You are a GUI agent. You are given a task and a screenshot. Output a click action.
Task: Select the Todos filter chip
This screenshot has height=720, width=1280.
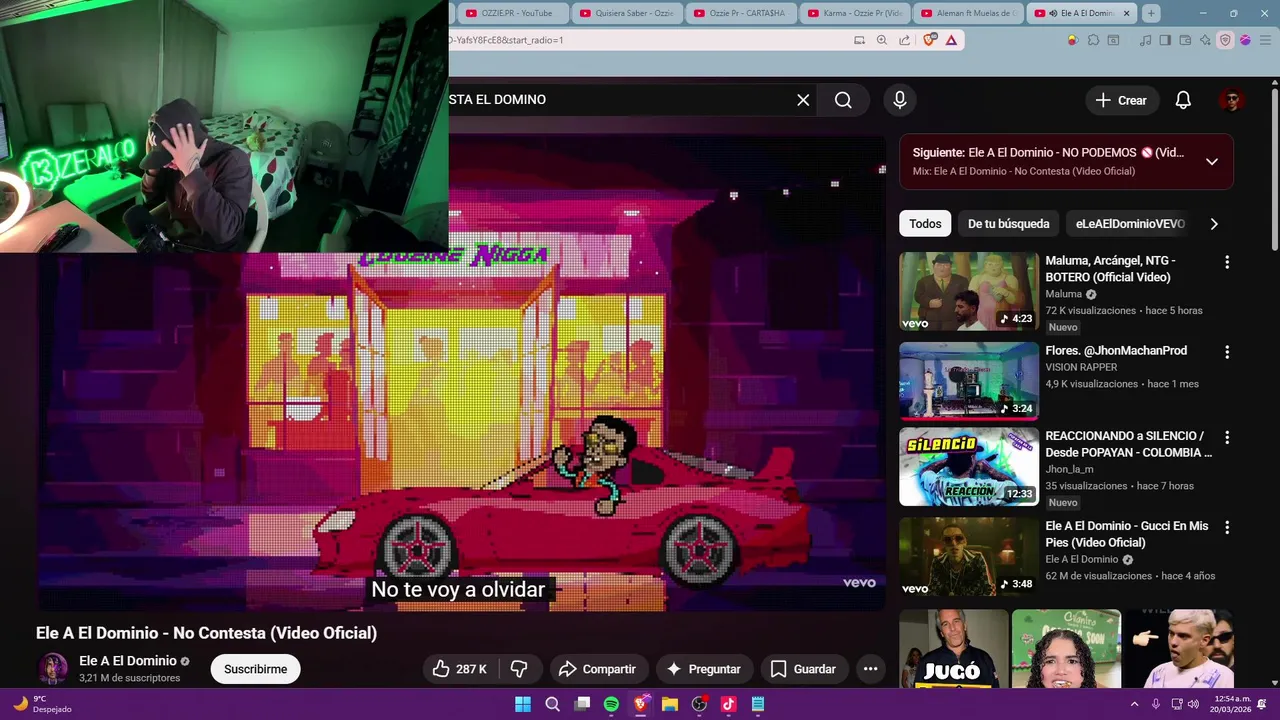pos(925,224)
